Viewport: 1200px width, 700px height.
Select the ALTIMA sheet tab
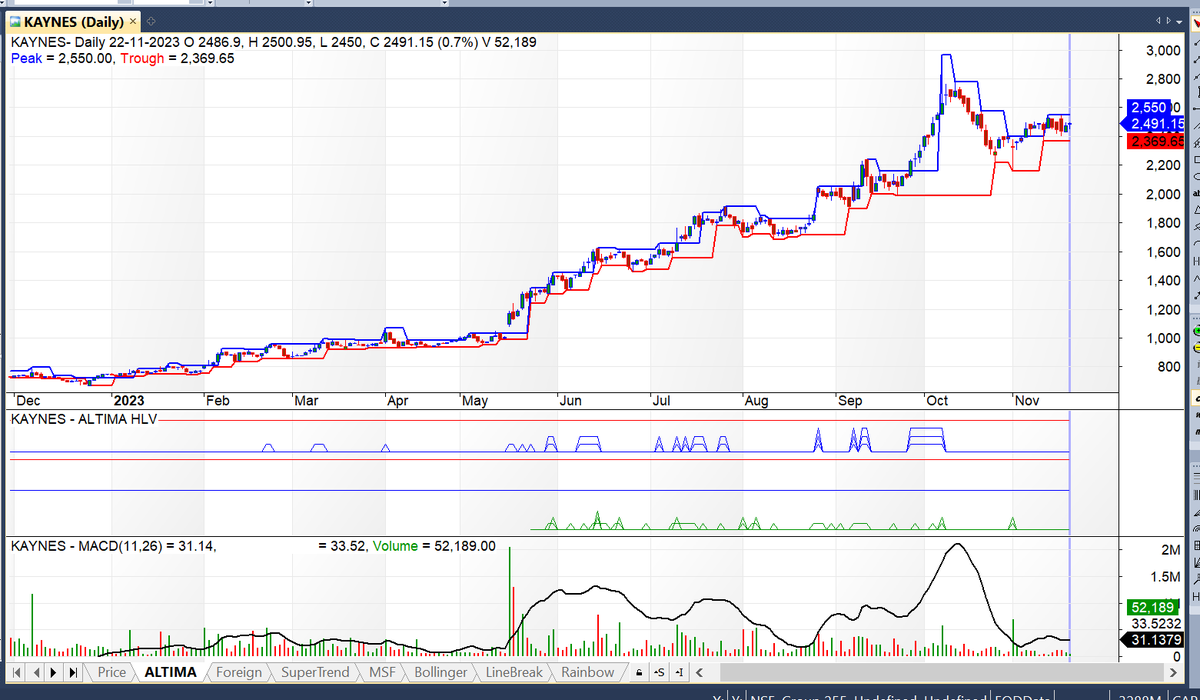point(170,672)
